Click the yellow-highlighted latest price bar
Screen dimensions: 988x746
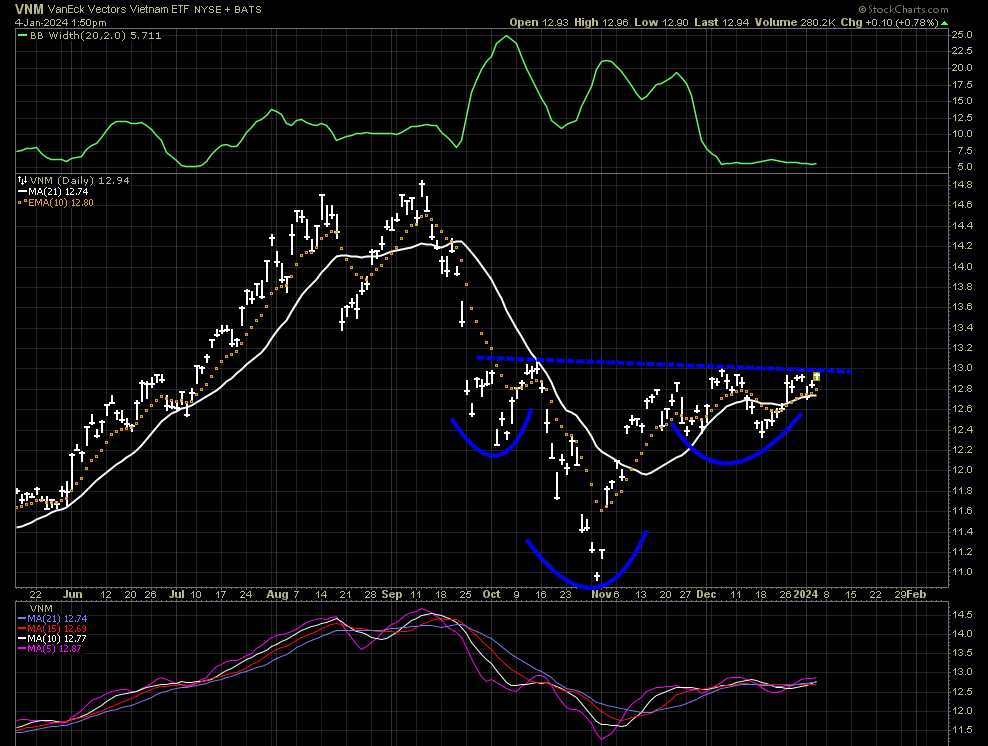[x=816, y=377]
